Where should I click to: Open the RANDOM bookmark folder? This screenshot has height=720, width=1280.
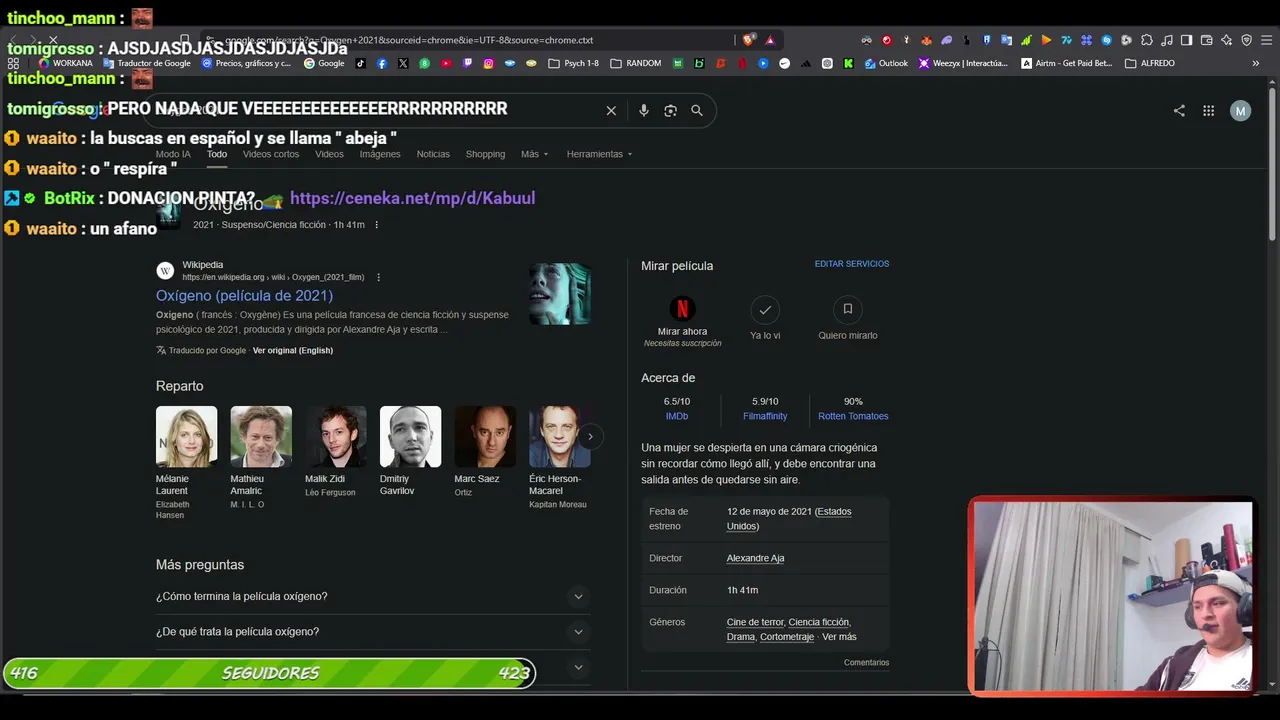[x=635, y=63]
